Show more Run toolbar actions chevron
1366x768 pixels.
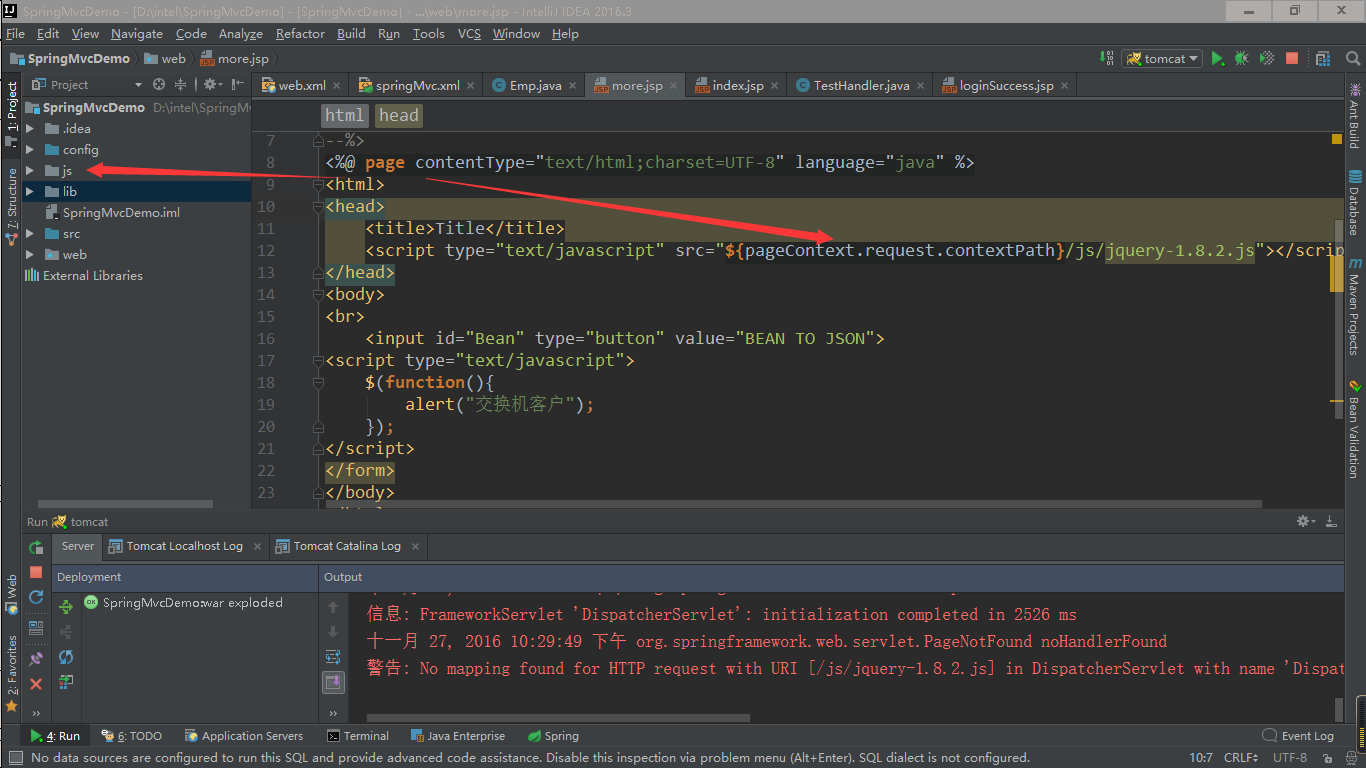tap(36, 713)
